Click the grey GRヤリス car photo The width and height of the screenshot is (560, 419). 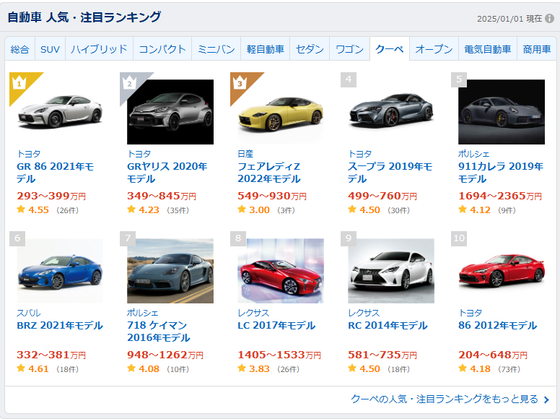point(170,112)
